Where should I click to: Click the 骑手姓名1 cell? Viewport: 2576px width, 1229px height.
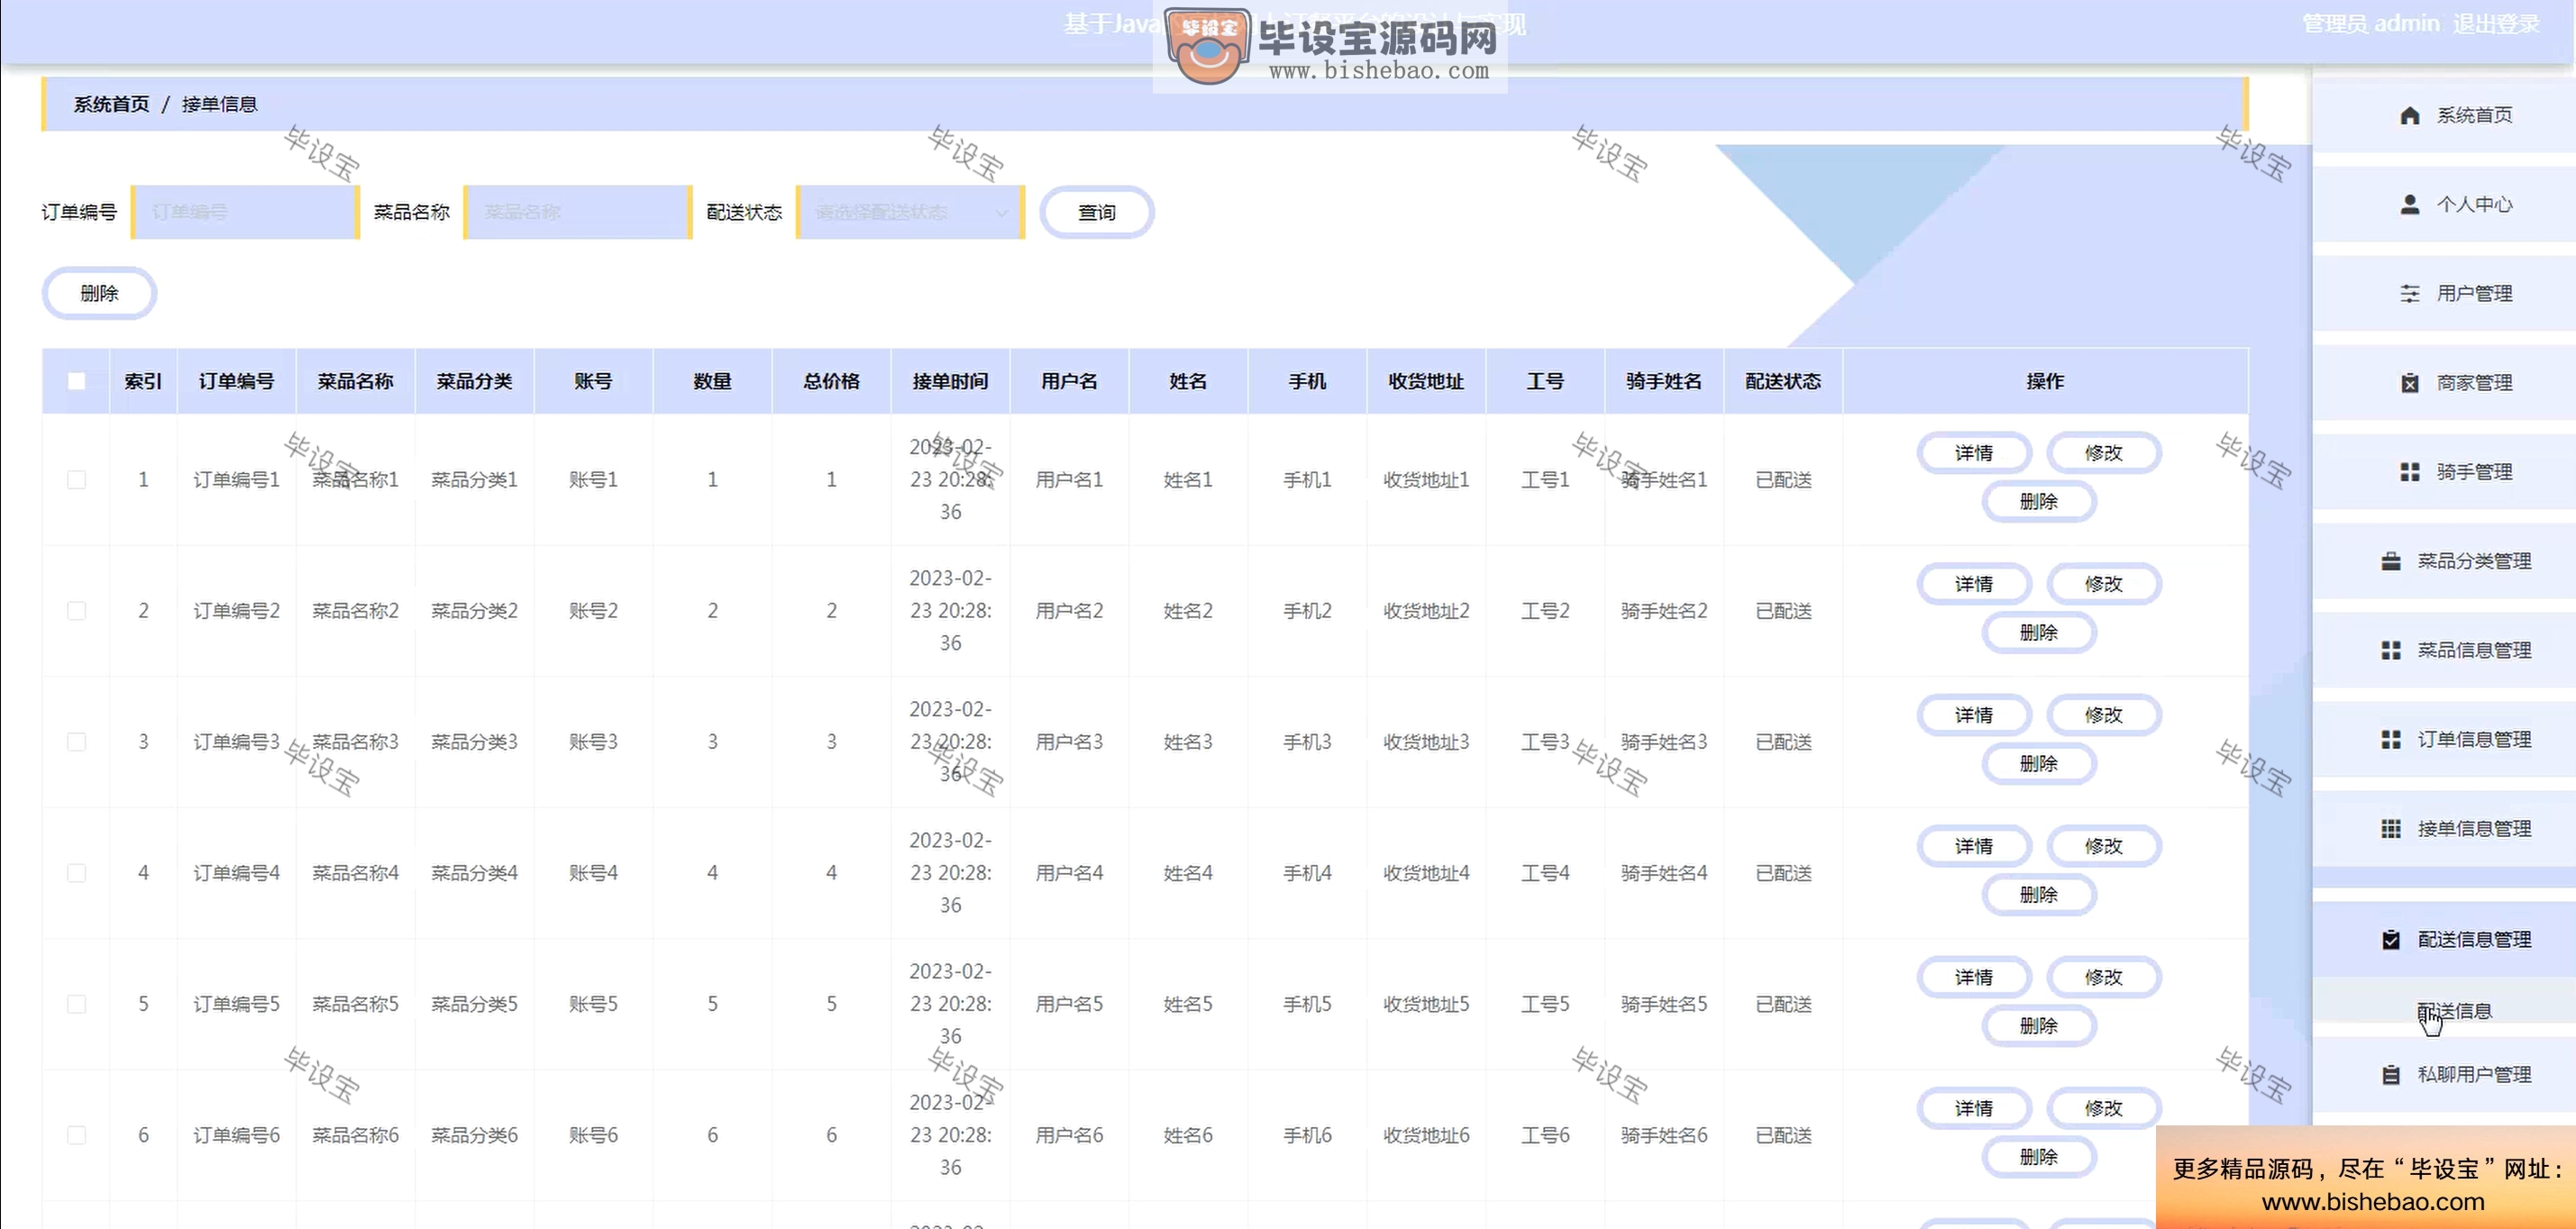(1664, 480)
